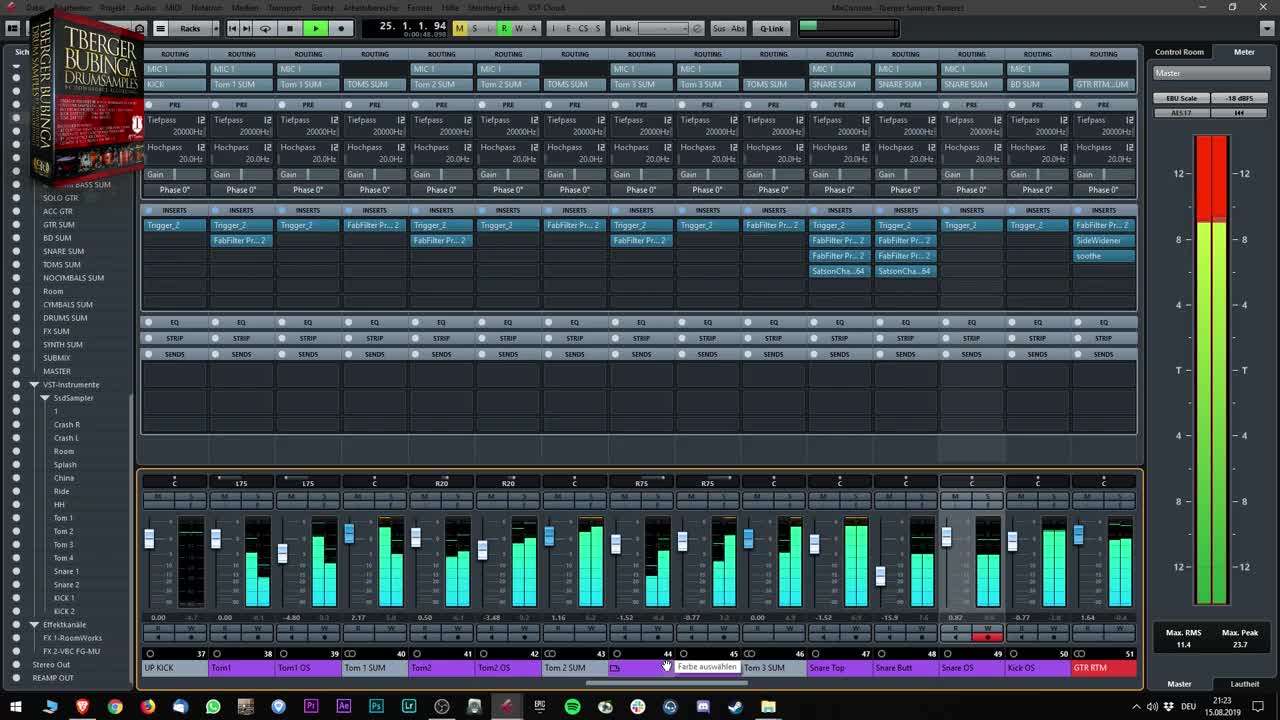Start playback with the green Play button

(315, 28)
